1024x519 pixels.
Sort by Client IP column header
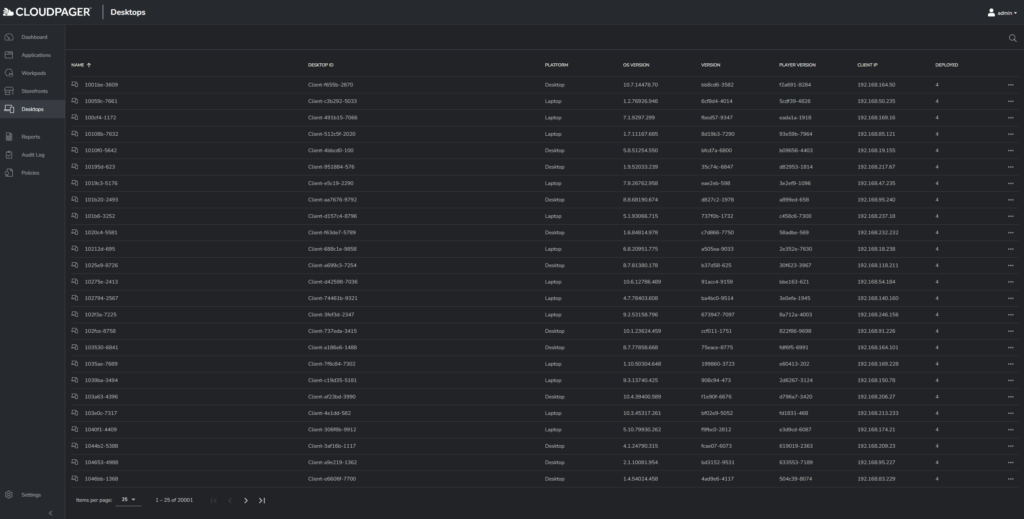tap(867, 65)
